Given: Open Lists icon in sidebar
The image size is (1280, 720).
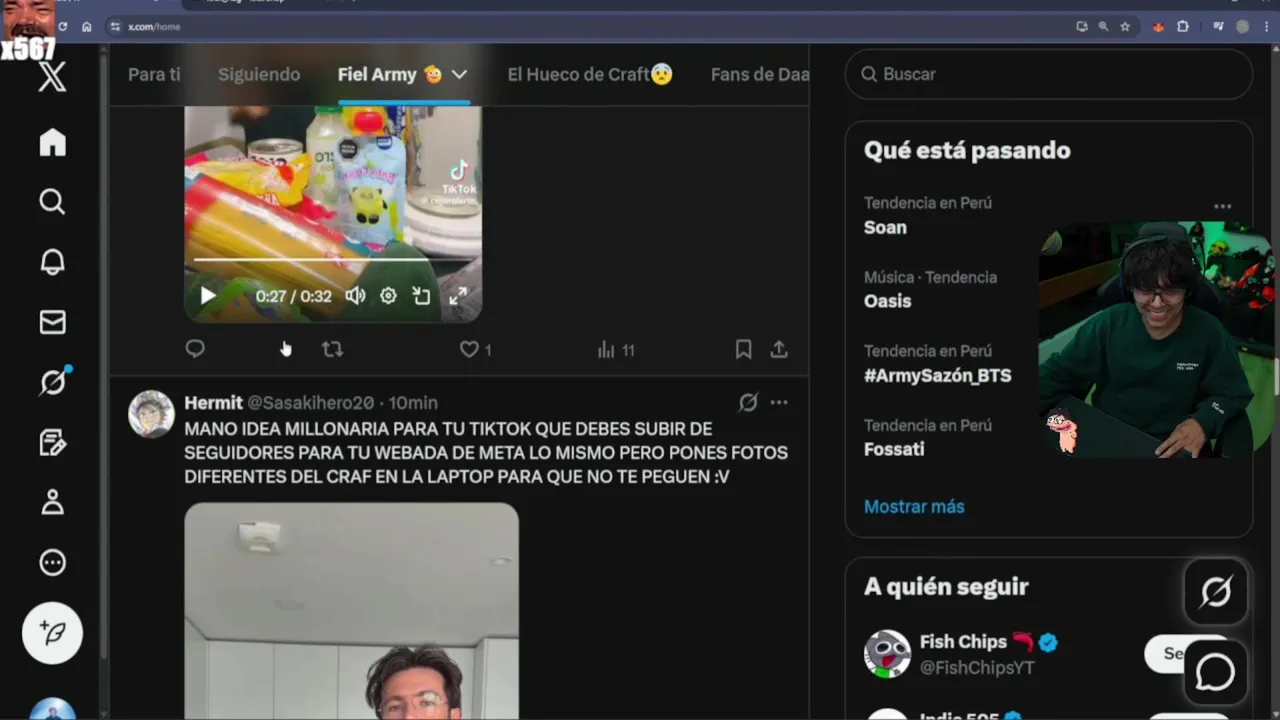Looking at the screenshot, I should [52, 442].
